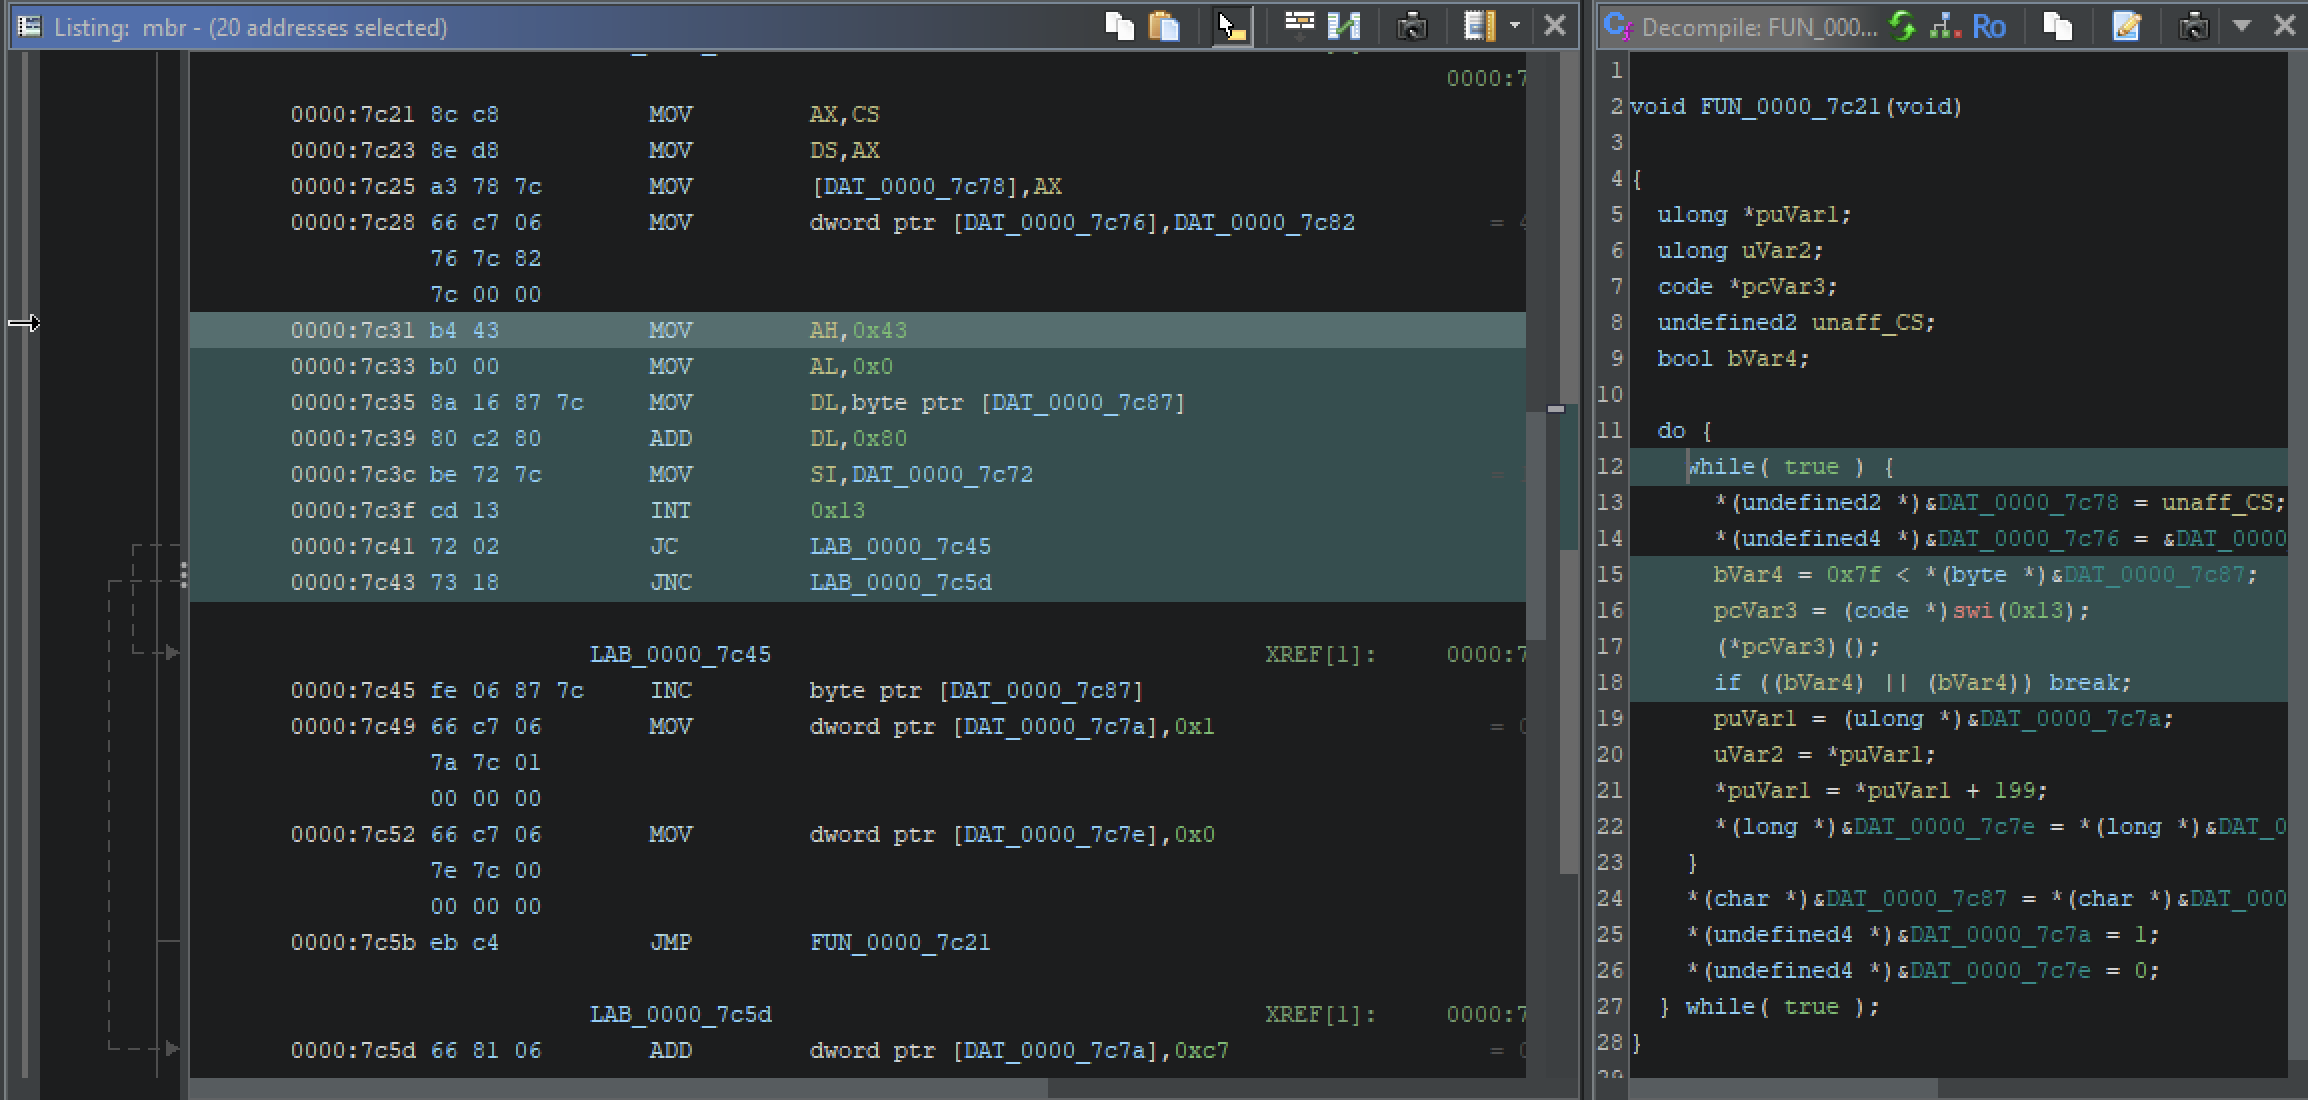Click address 0000:7c21 in the Listing
2308x1100 pixels.
(353, 114)
